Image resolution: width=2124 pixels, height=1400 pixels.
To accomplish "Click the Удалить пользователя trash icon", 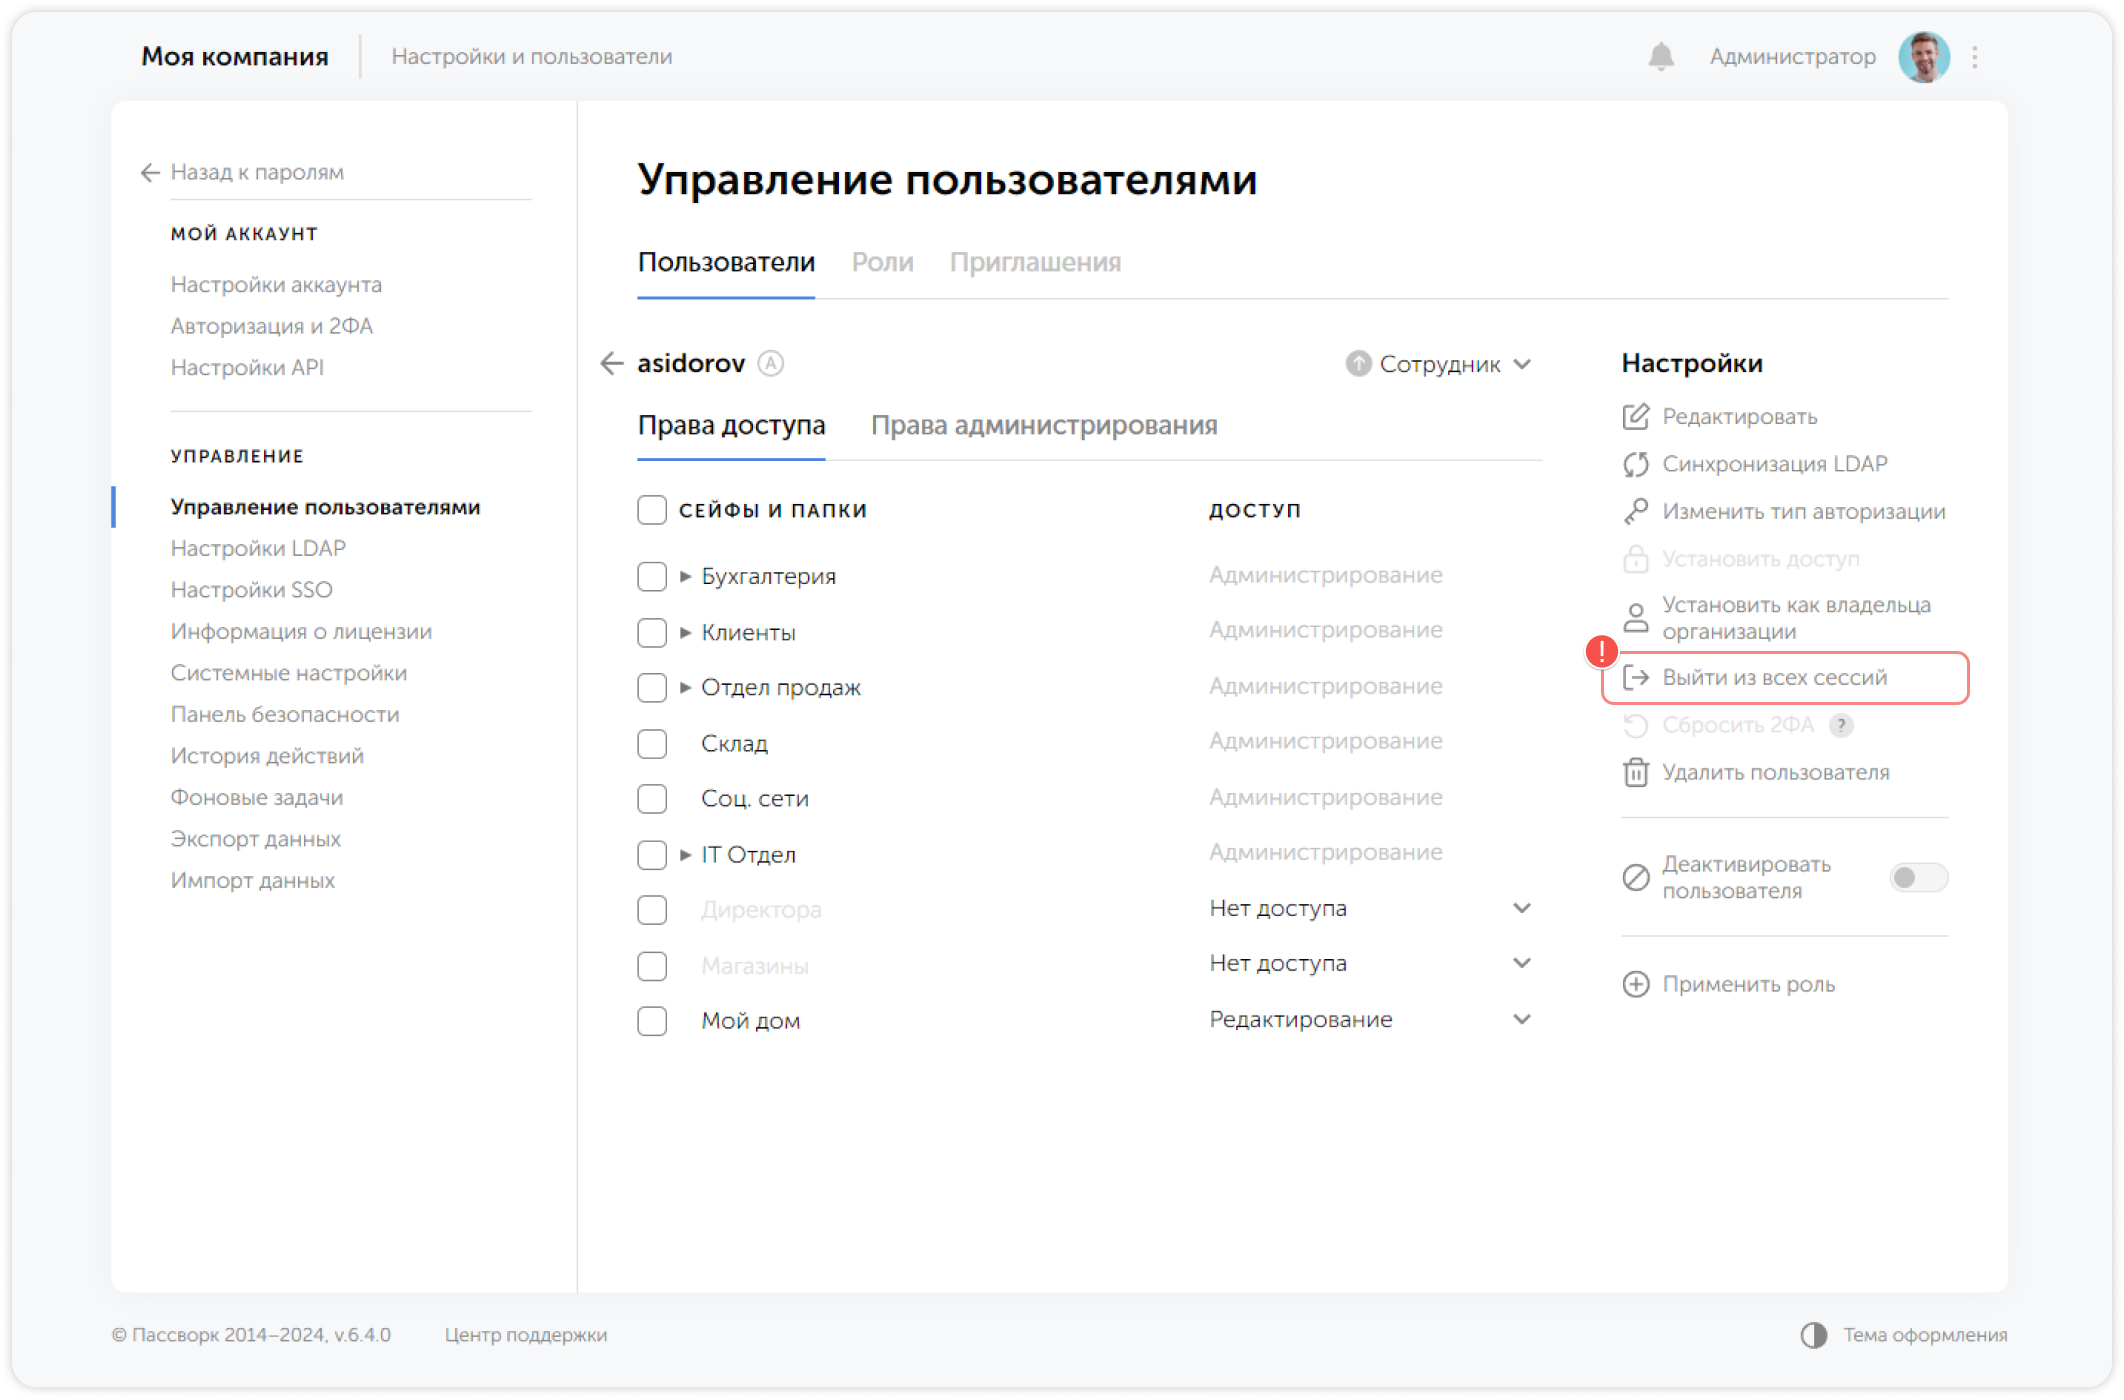I will pos(1635,772).
